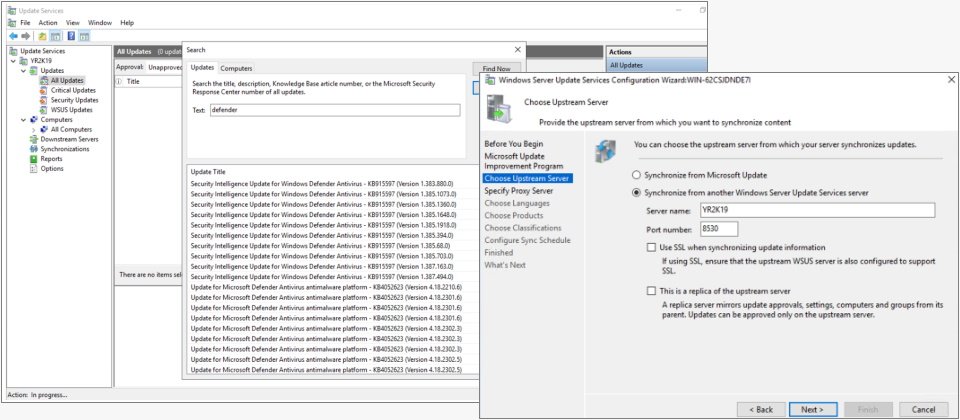Click Cancel in the configuration wizard

coord(923,410)
